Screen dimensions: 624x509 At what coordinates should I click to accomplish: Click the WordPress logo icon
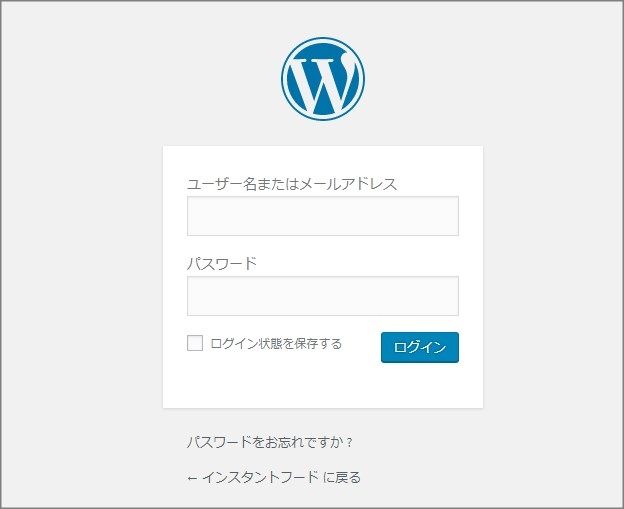pyautogui.click(x=323, y=79)
